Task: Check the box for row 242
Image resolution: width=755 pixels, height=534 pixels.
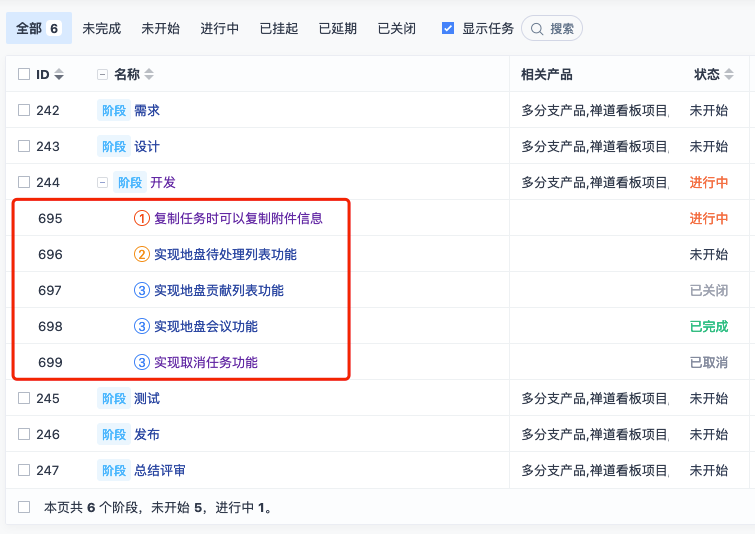Action: [24, 110]
